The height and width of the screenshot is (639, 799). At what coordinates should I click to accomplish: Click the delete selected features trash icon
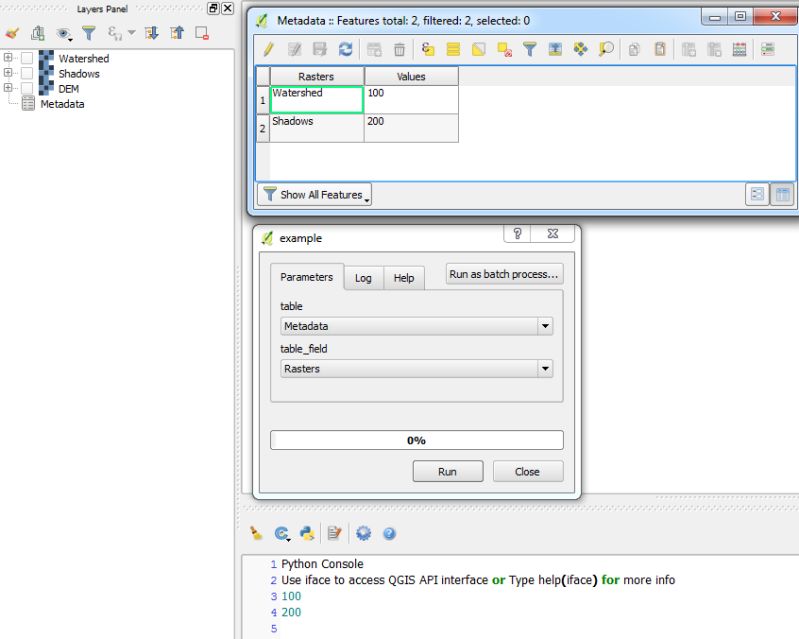pos(400,49)
